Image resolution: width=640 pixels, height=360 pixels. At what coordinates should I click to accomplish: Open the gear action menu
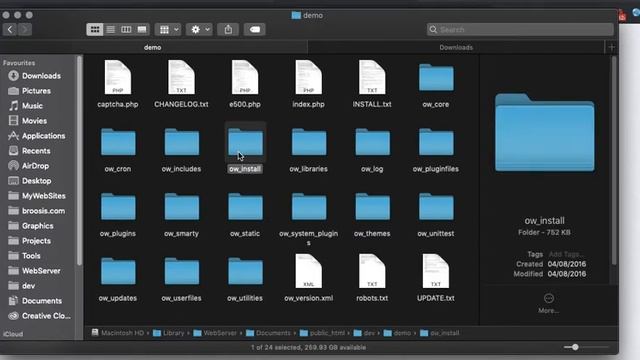(x=200, y=29)
